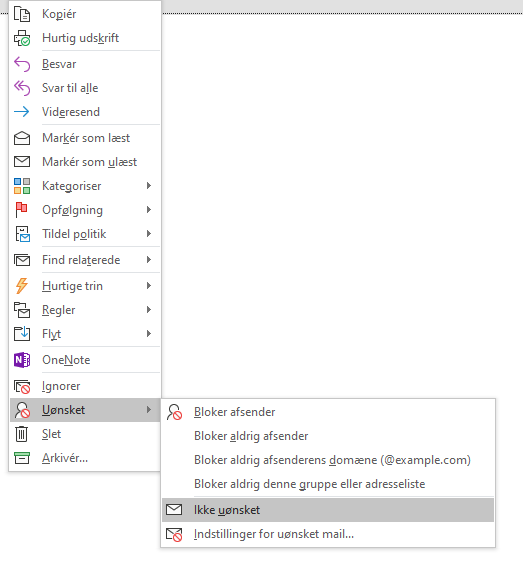Click the Videresend forward arrow icon
The image size is (523, 574).
(x=22, y=112)
